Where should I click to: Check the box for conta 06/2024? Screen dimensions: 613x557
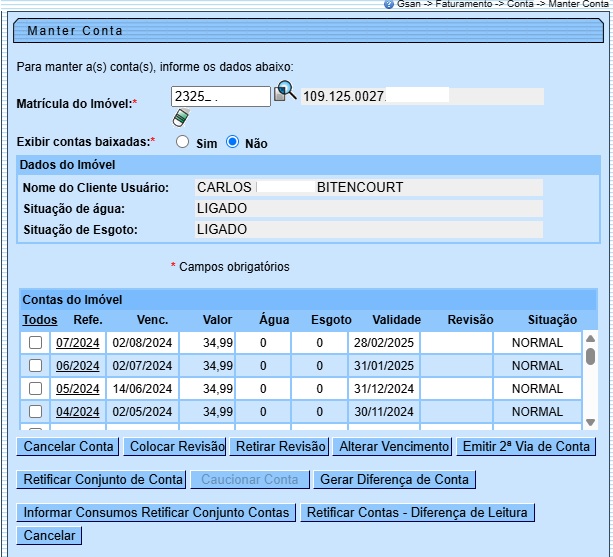coord(36,366)
